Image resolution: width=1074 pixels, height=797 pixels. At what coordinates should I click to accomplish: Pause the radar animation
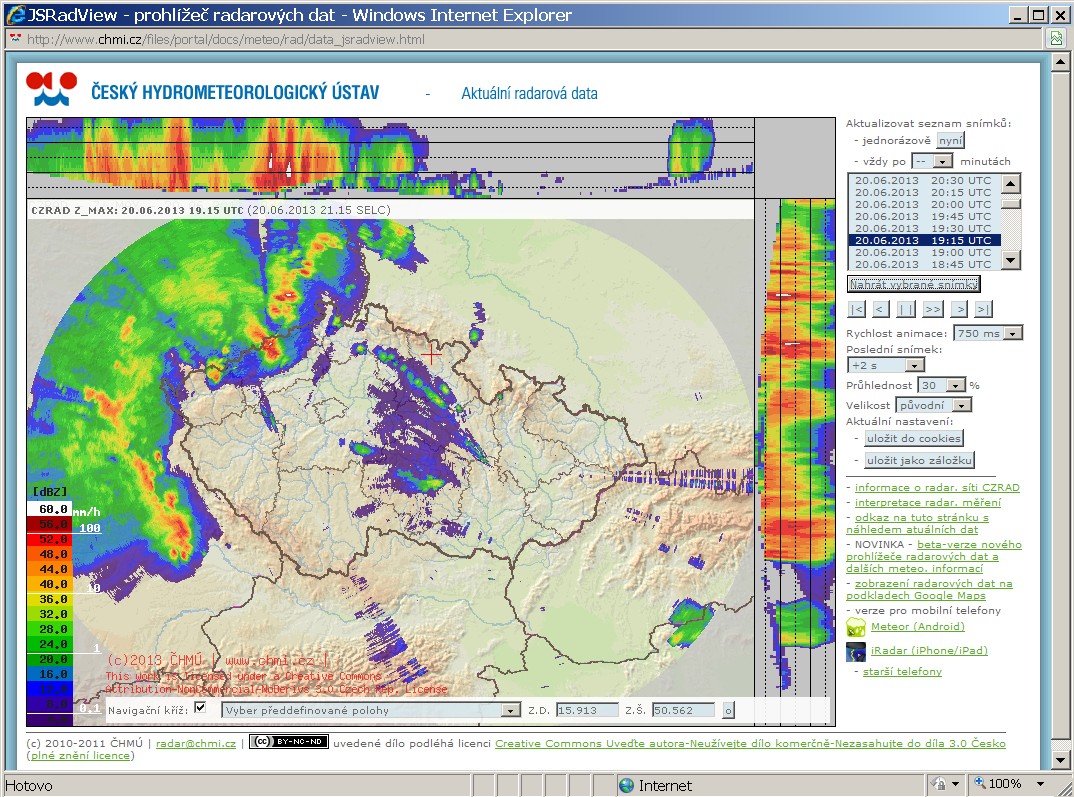pyautogui.click(x=906, y=309)
